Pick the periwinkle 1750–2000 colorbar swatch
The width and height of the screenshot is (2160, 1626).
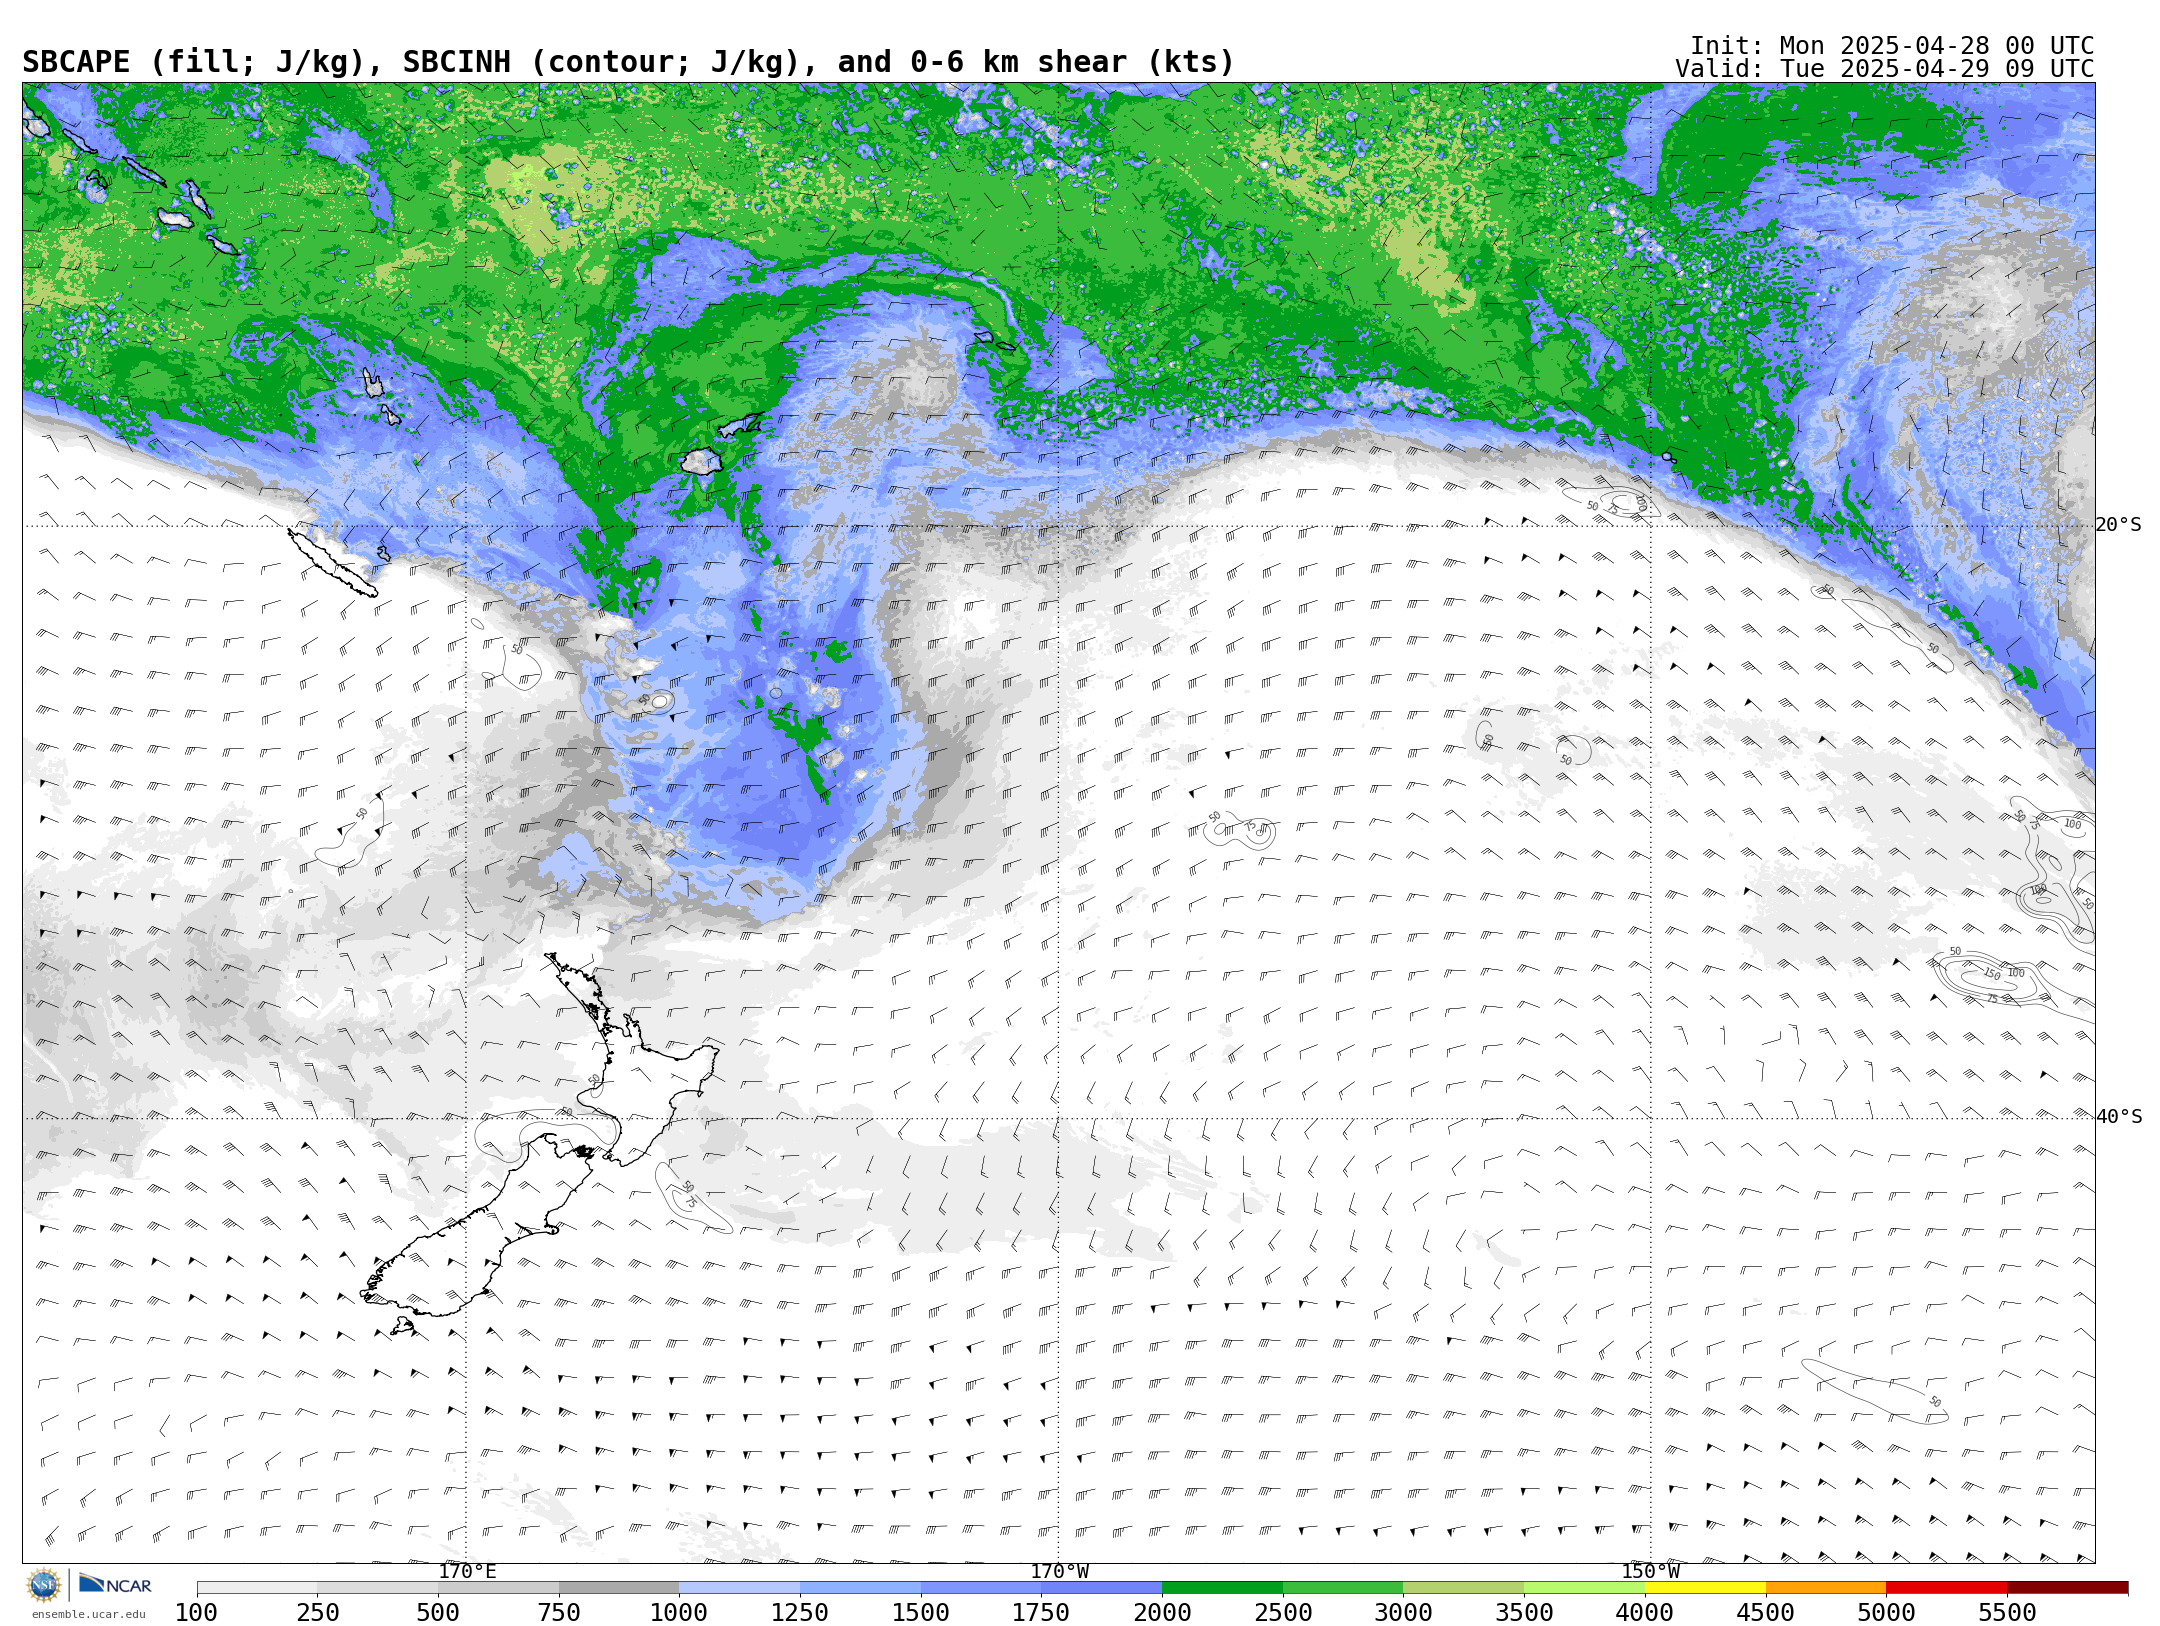(x=1101, y=1588)
